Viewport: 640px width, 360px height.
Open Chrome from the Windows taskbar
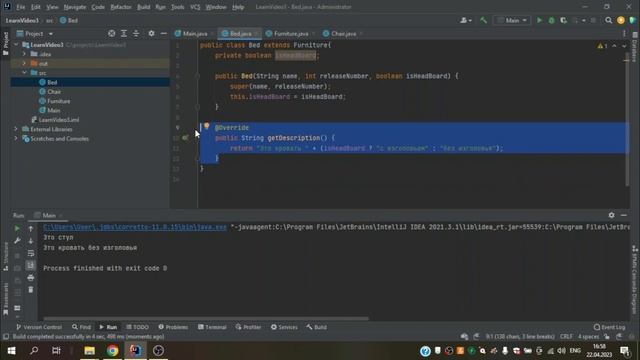[113, 351]
